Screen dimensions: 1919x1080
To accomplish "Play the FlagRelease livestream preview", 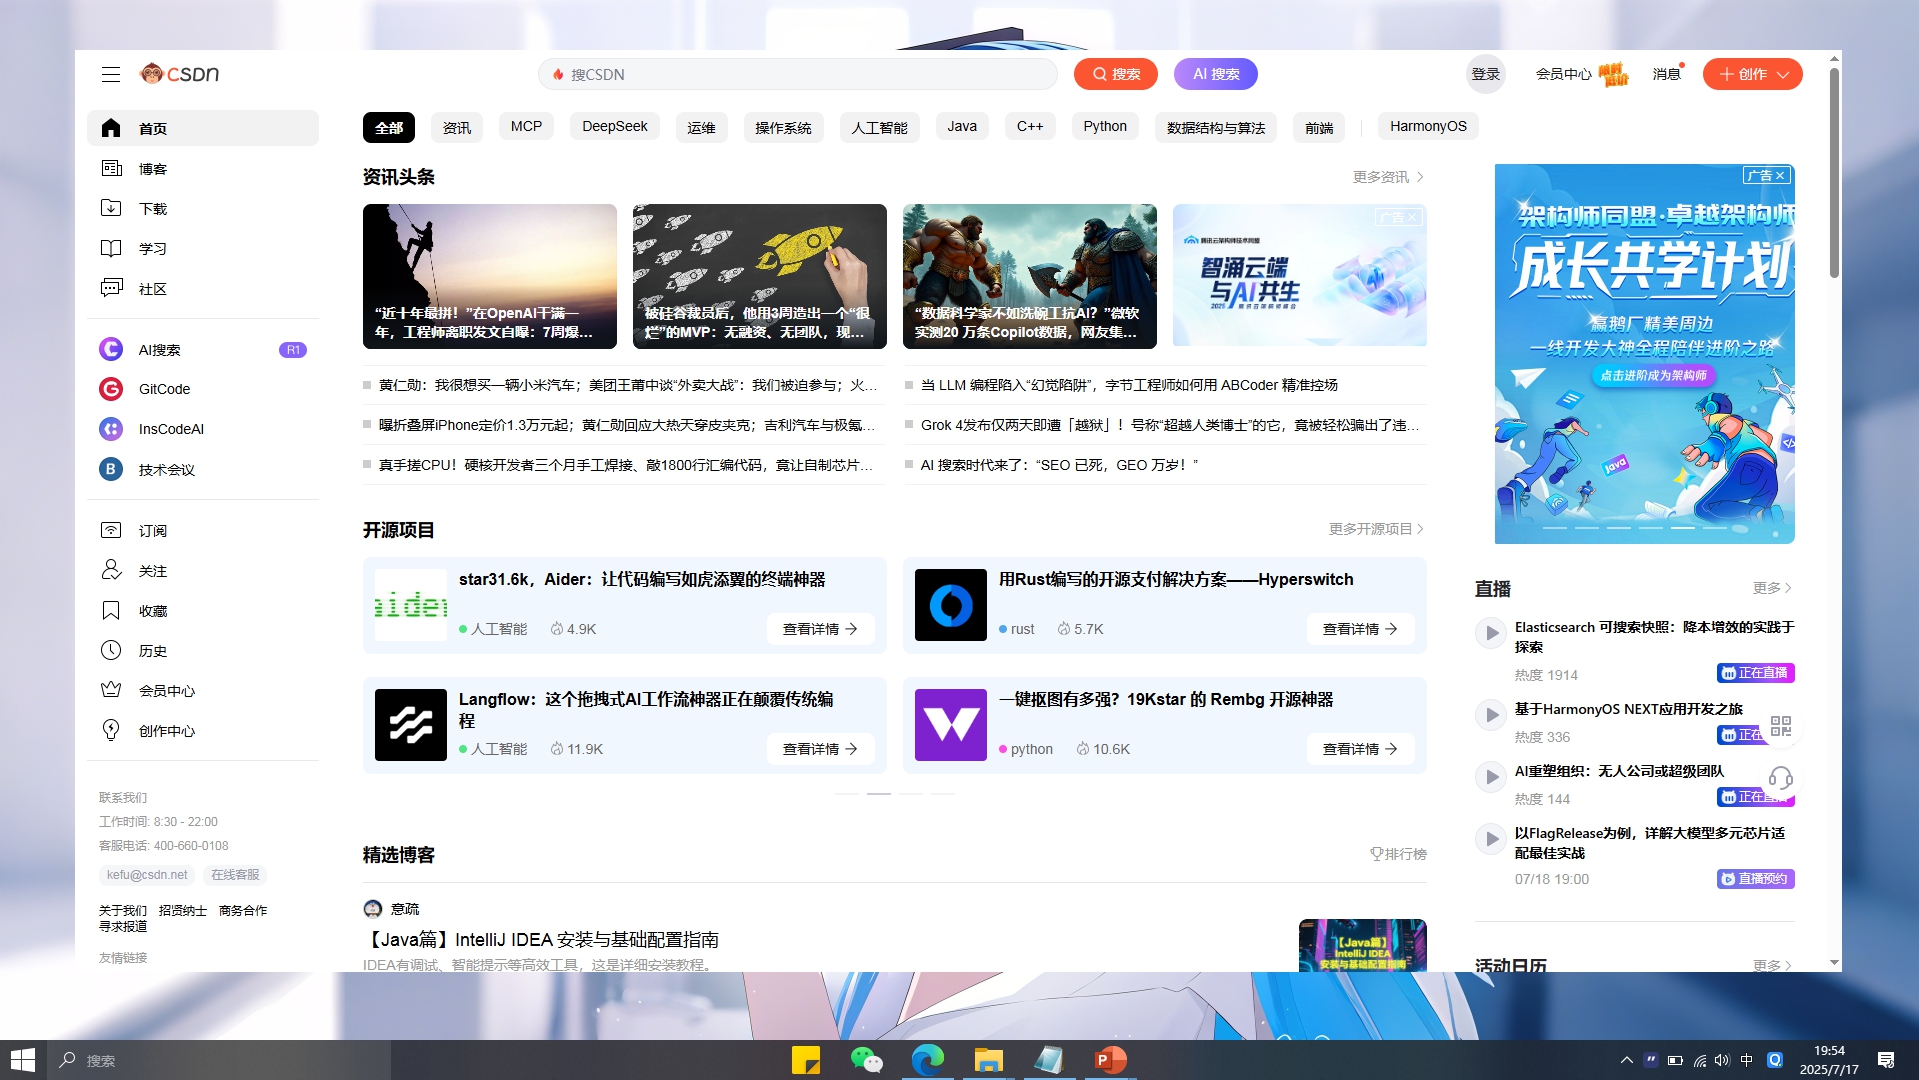I will click(1491, 839).
